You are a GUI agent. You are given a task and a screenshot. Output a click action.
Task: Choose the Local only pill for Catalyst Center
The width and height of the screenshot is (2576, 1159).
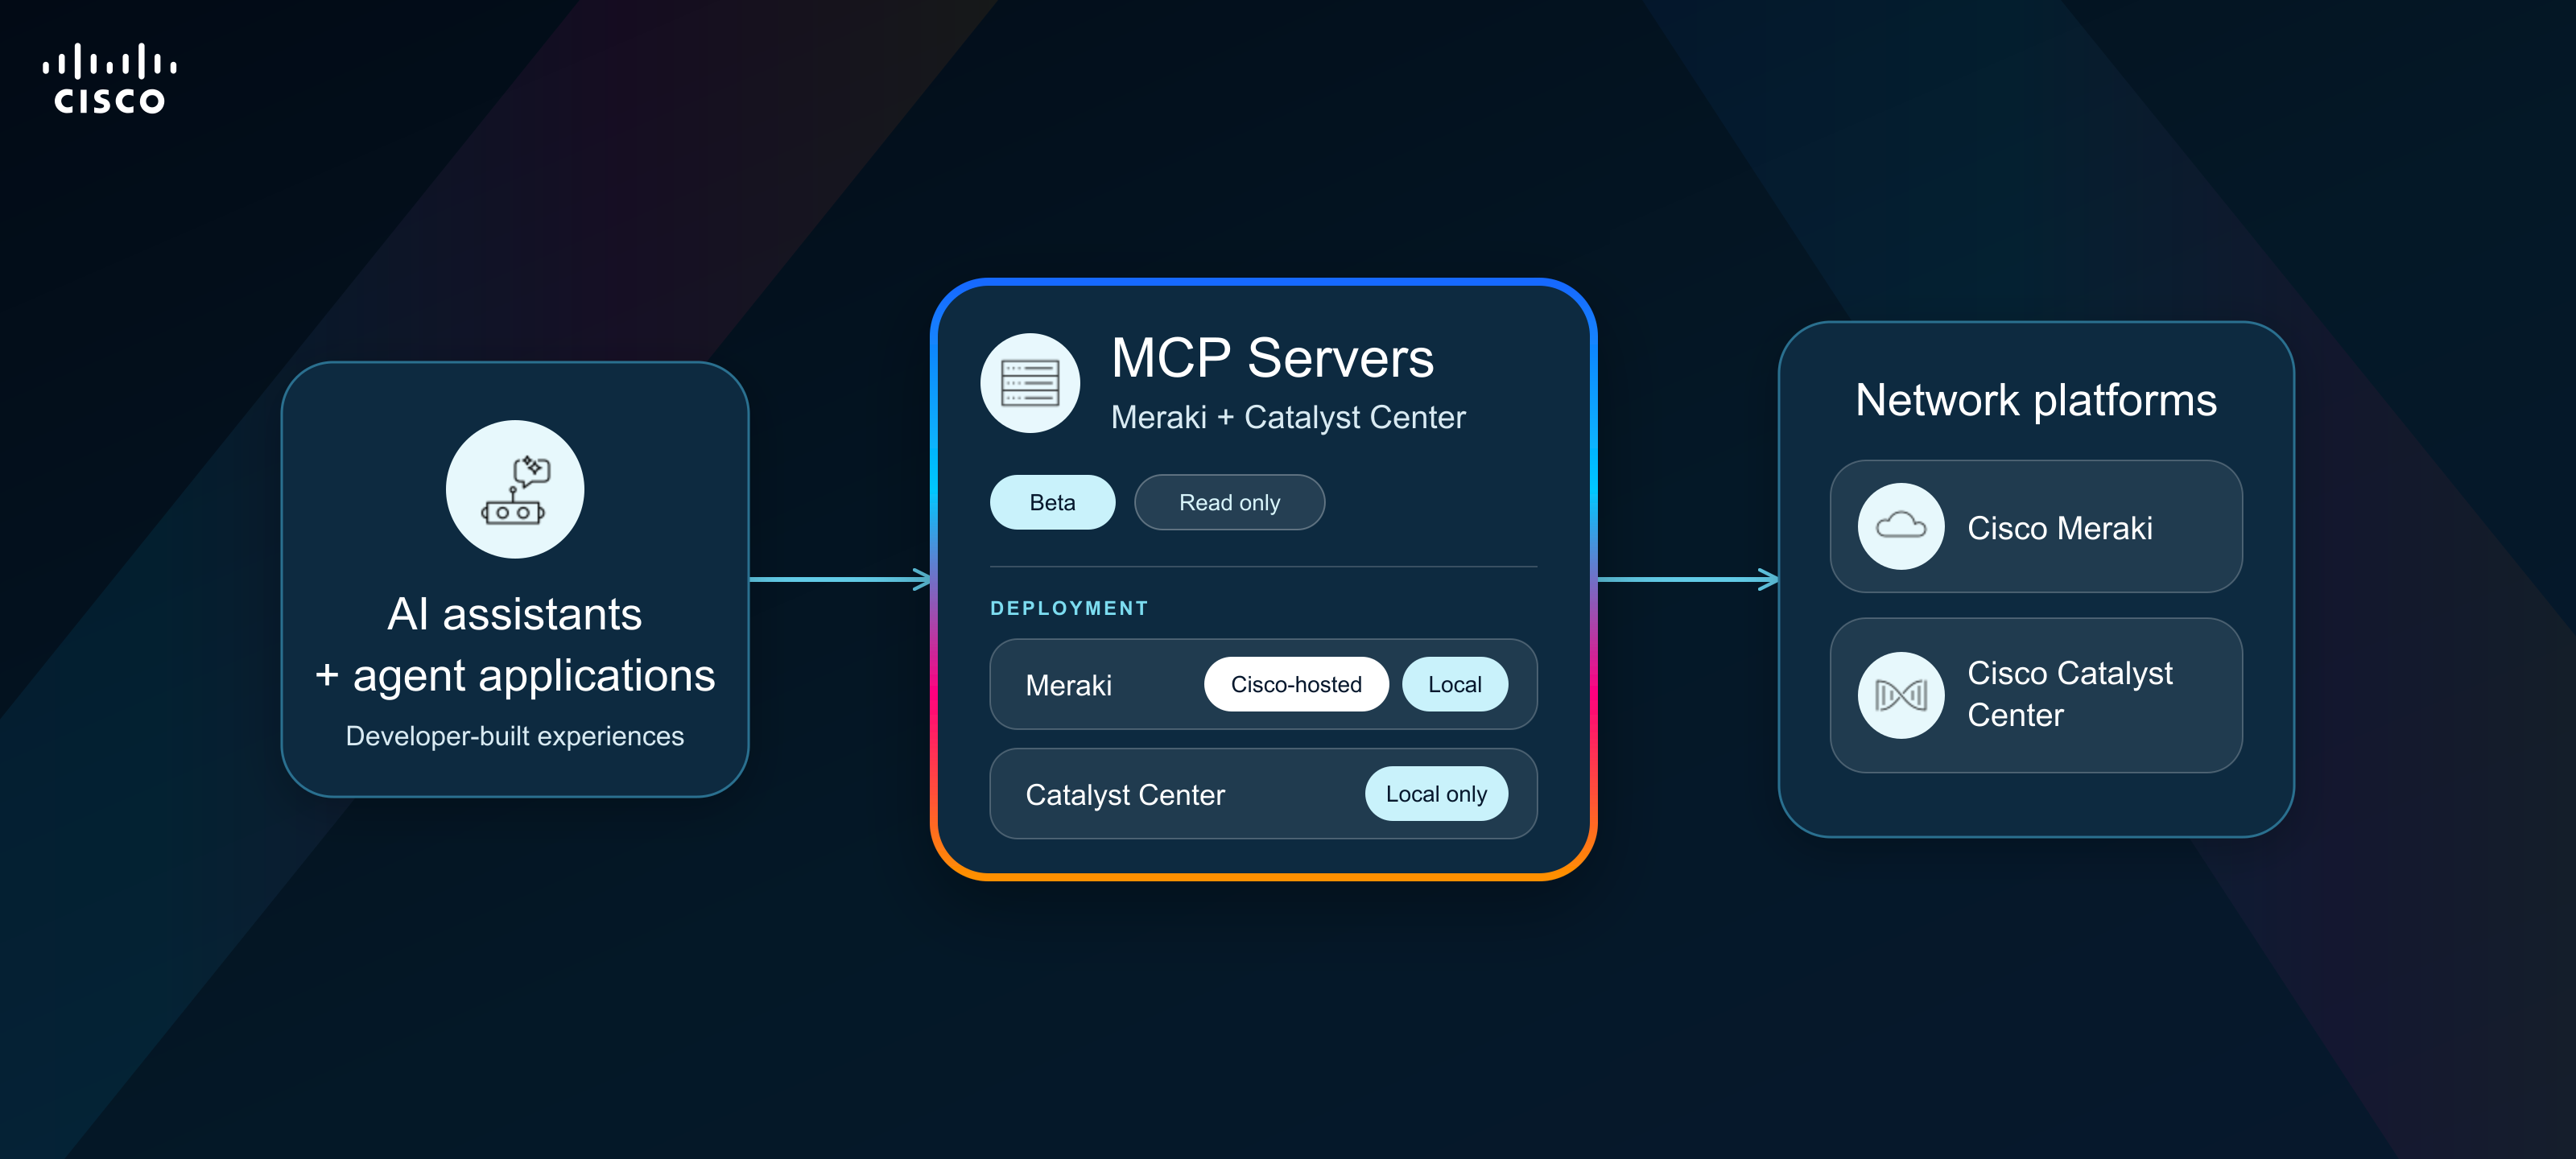tap(1436, 794)
